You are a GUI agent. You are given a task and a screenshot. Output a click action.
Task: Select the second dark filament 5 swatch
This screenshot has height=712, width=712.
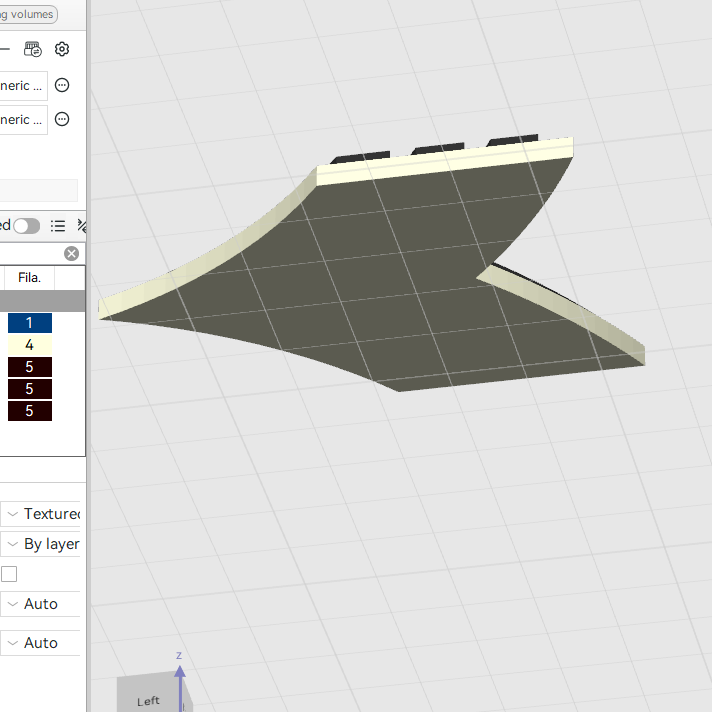[30, 389]
